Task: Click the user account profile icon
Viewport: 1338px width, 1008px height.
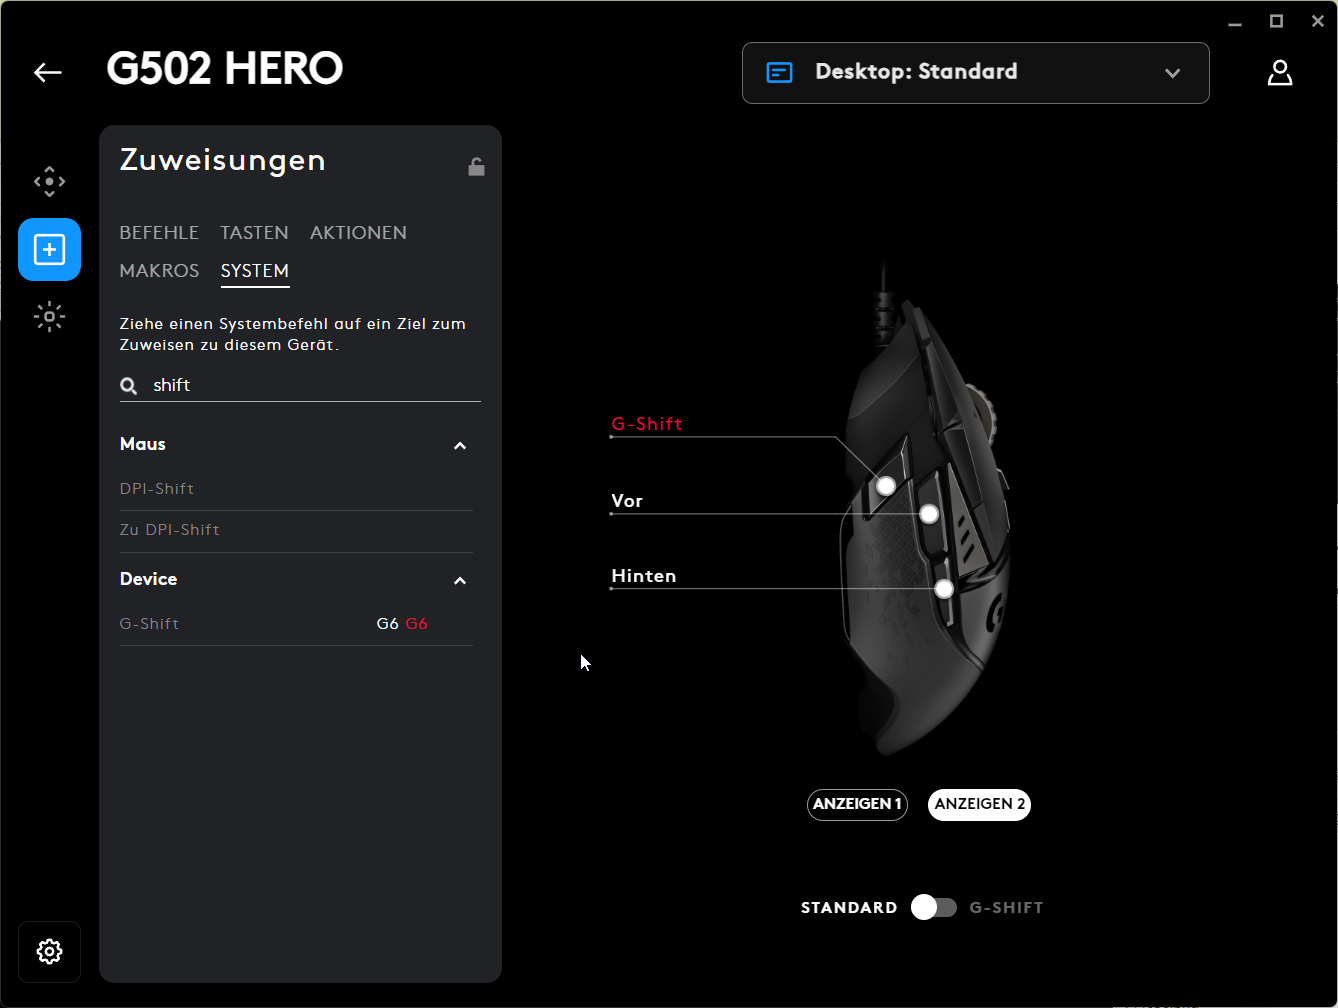Action: tap(1280, 72)
